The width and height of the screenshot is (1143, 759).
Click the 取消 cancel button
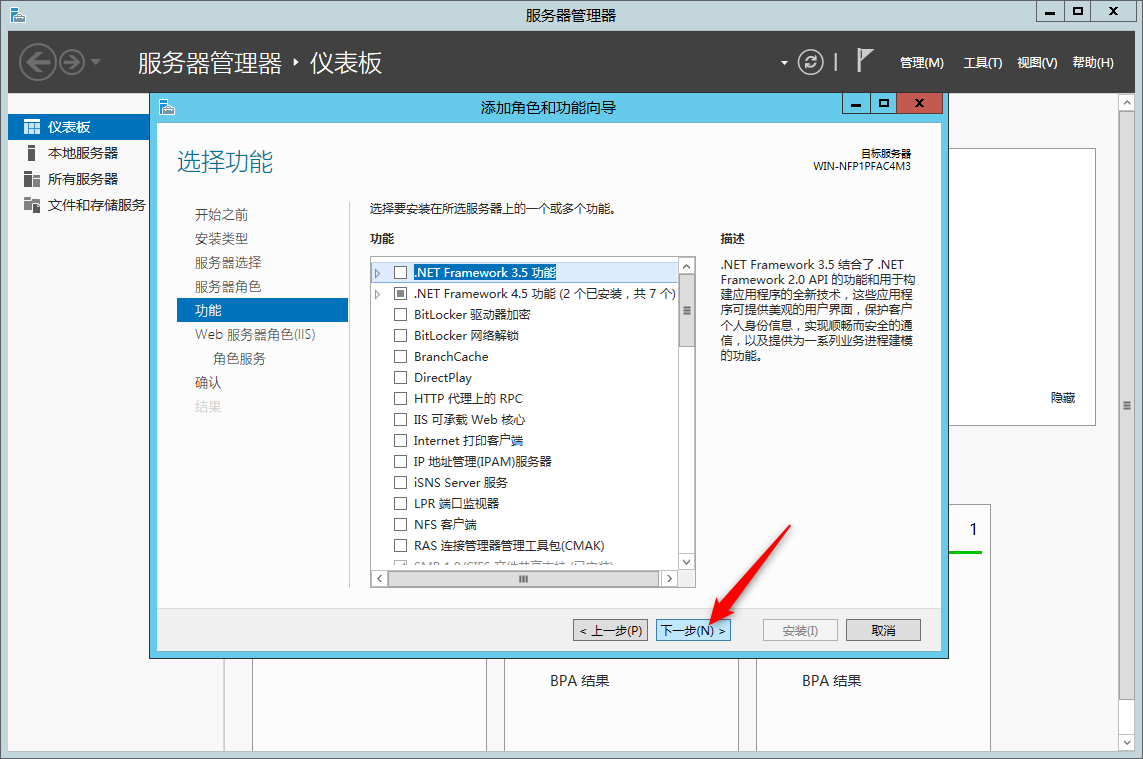click(883, 631)
